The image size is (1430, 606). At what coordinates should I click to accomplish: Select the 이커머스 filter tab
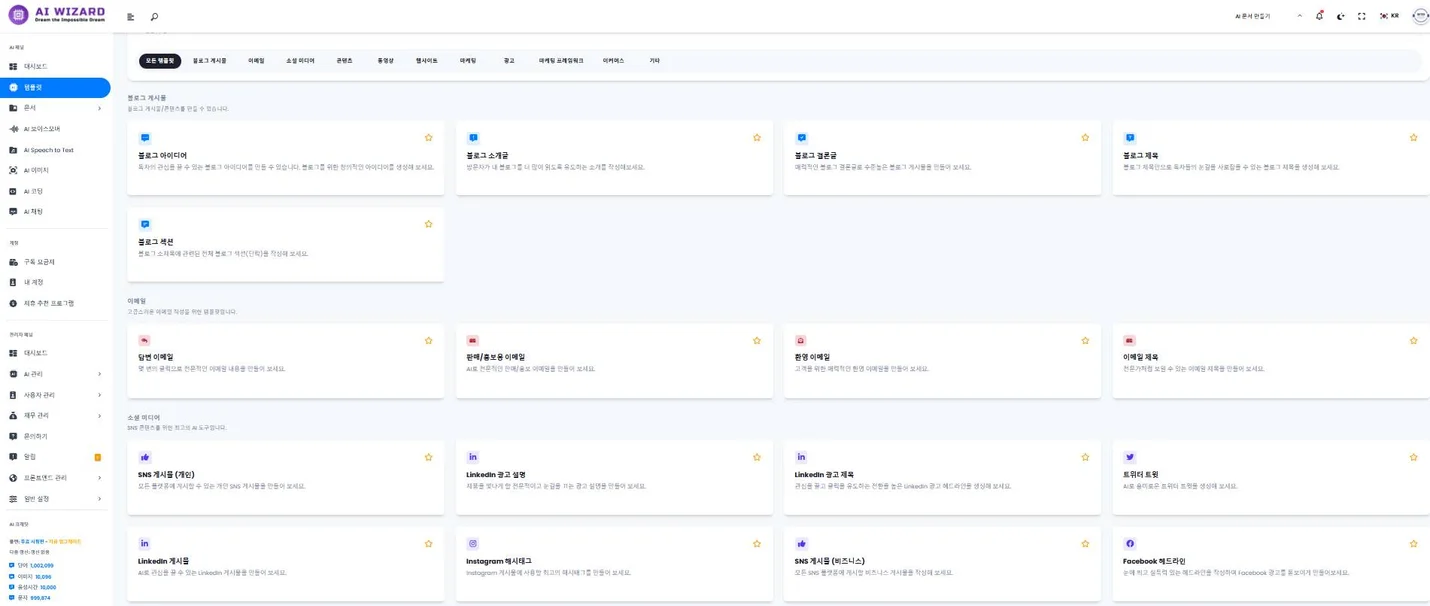(613, 61)
